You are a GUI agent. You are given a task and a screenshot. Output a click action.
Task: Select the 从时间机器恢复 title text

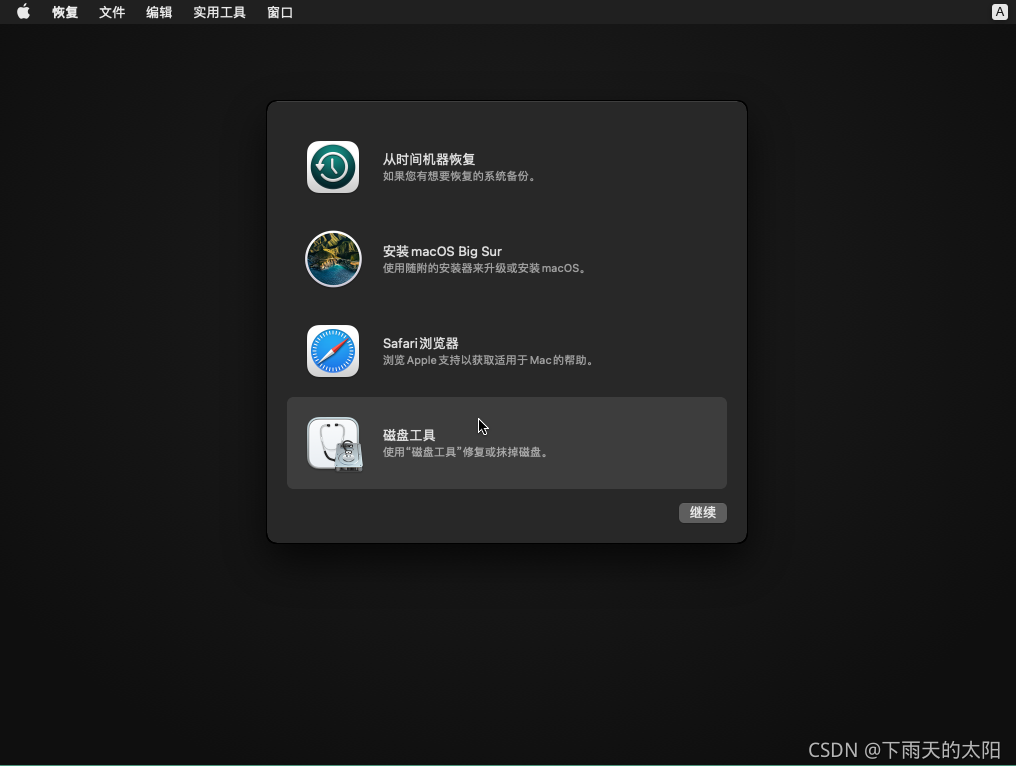tap(429, 159)
